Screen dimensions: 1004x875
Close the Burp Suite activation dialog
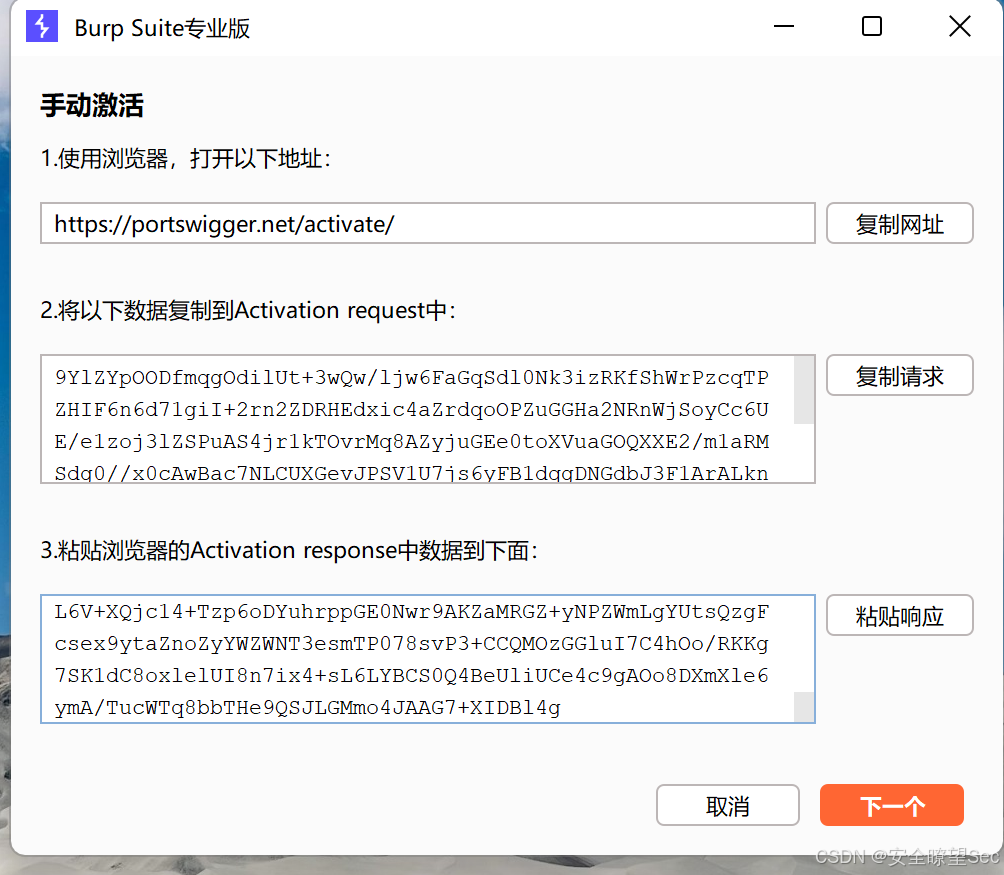(x=960, y=26)
